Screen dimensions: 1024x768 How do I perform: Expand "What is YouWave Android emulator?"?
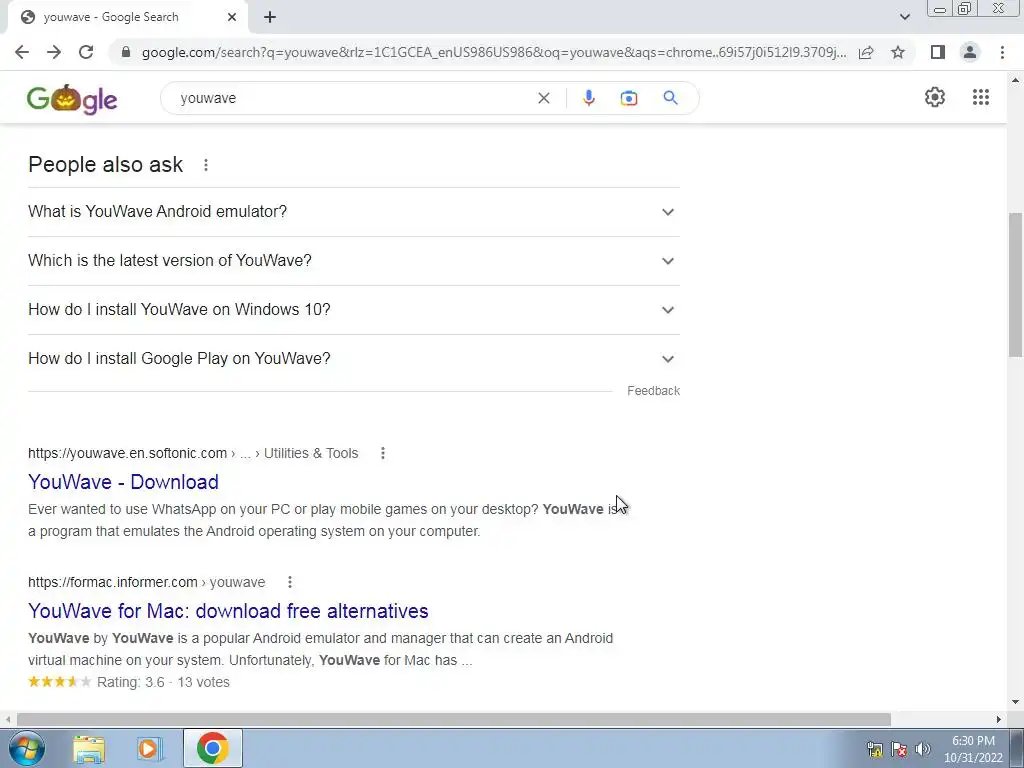354,212
